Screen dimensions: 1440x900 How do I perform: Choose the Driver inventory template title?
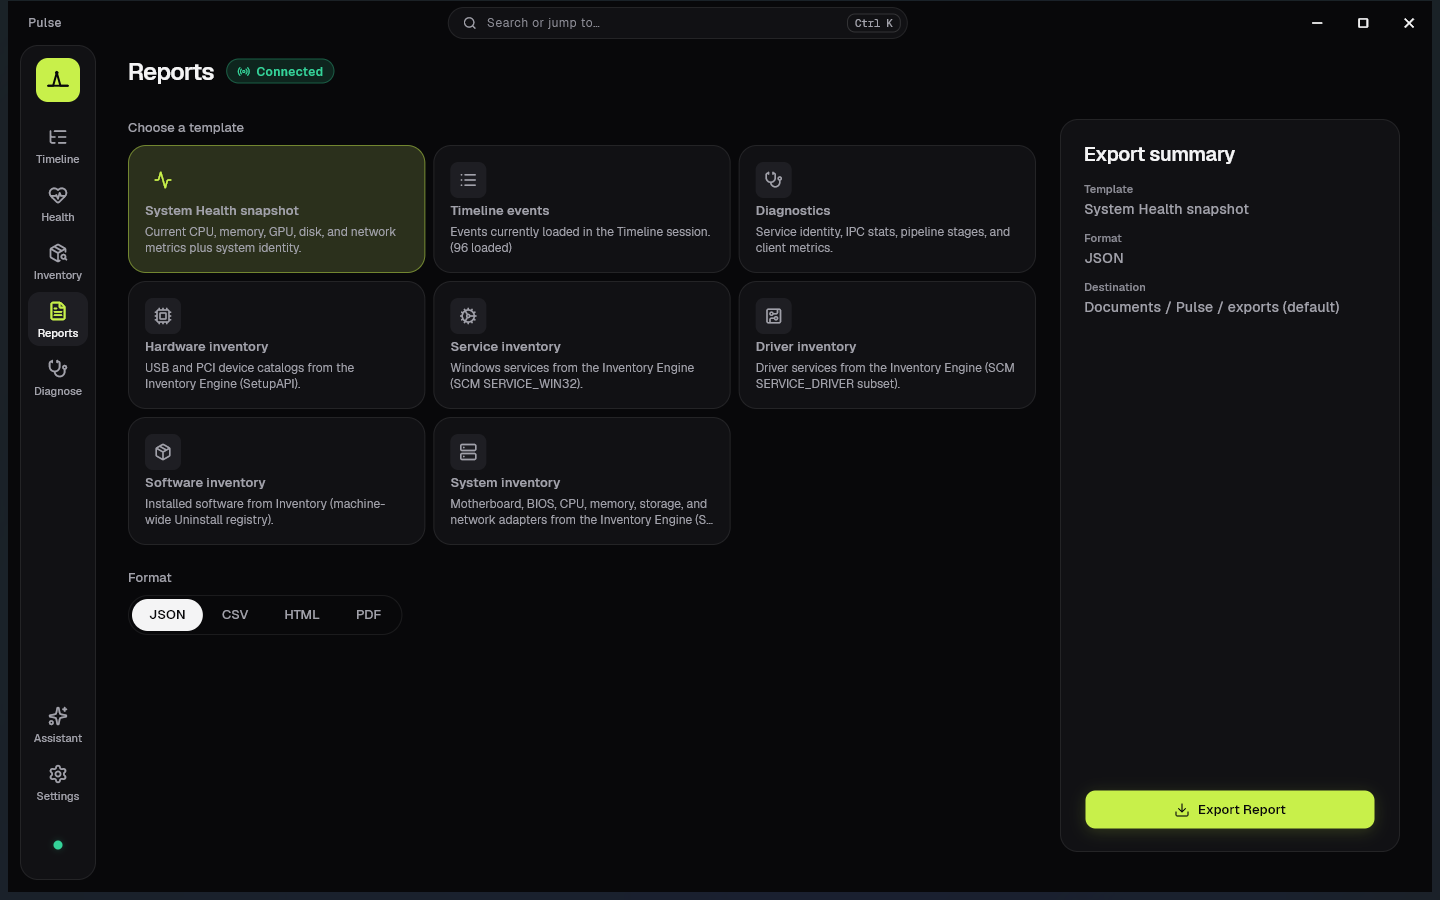(x=806, y=347)
